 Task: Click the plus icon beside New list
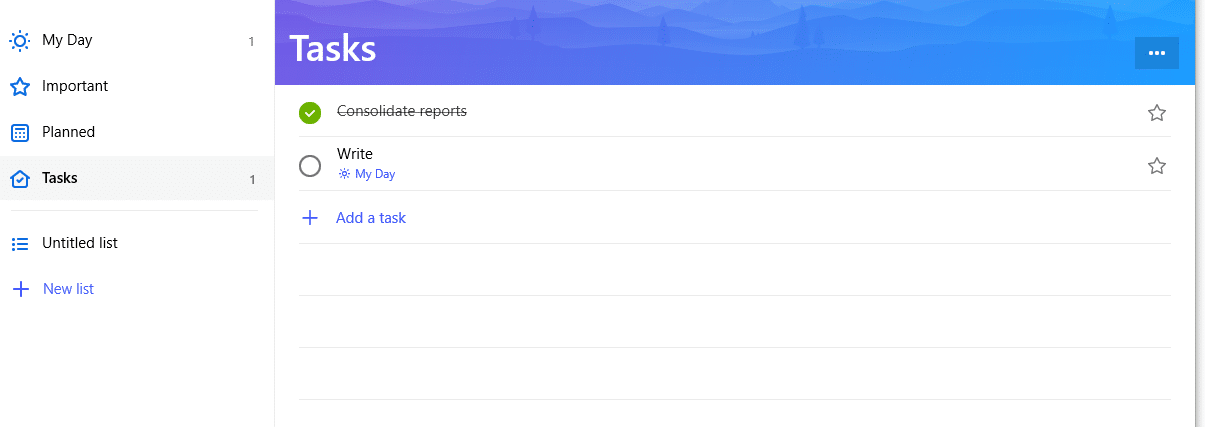click(20, 289)
